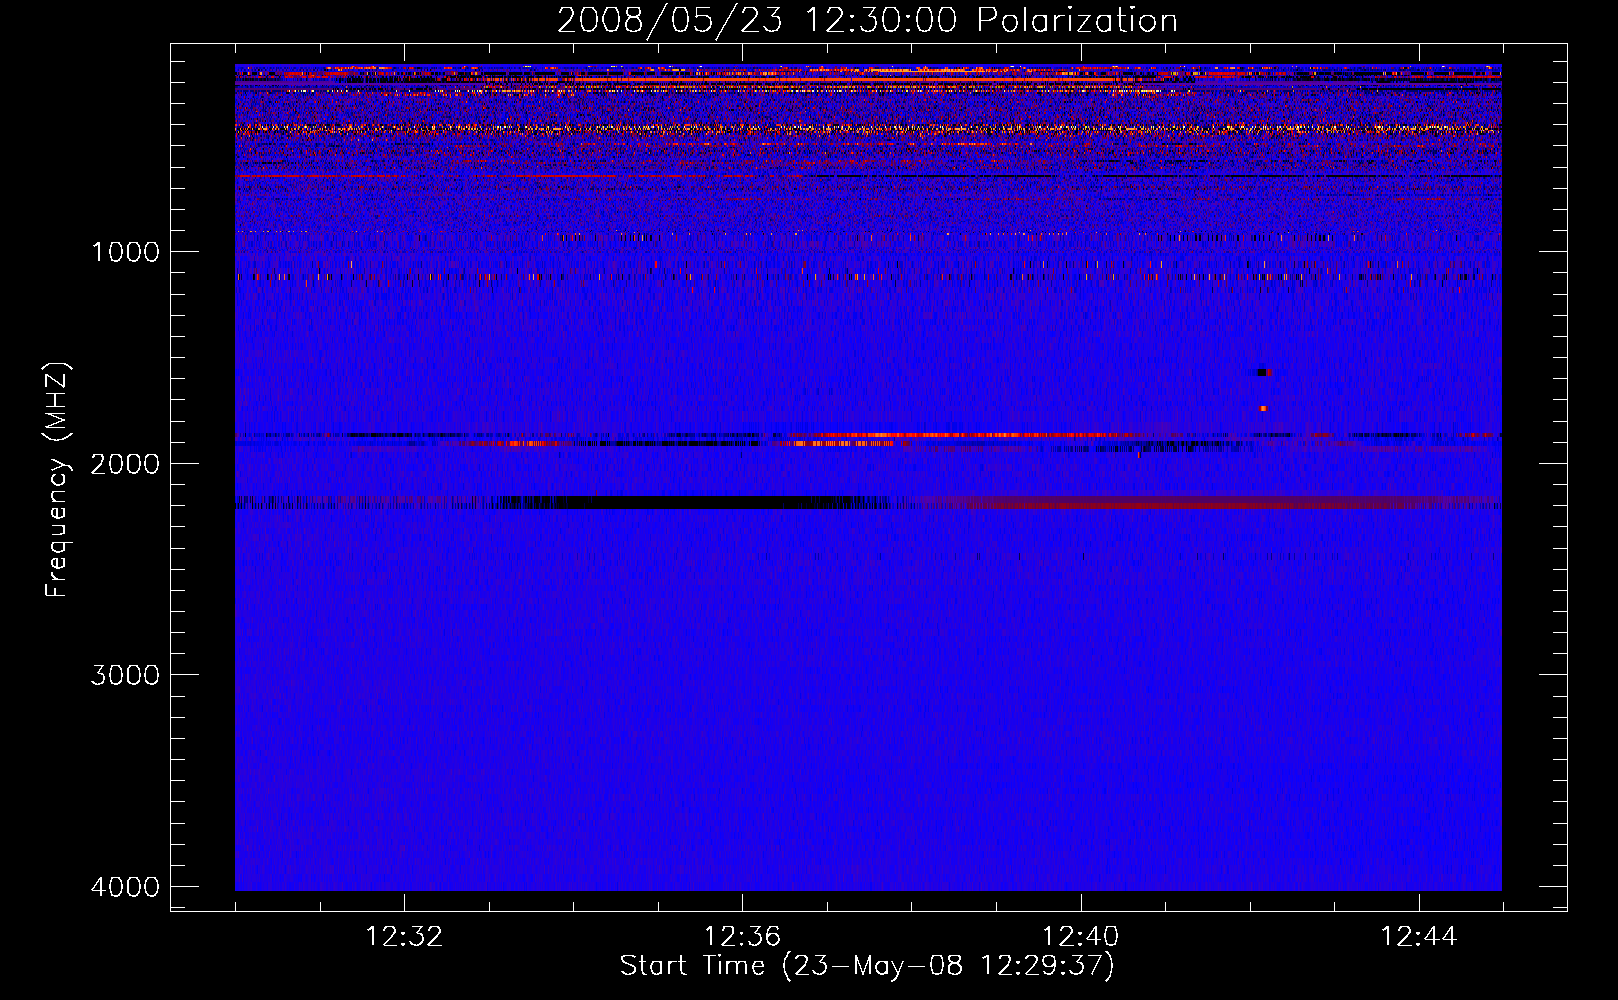Select the 1000 frequency axis label

(125, 252)
